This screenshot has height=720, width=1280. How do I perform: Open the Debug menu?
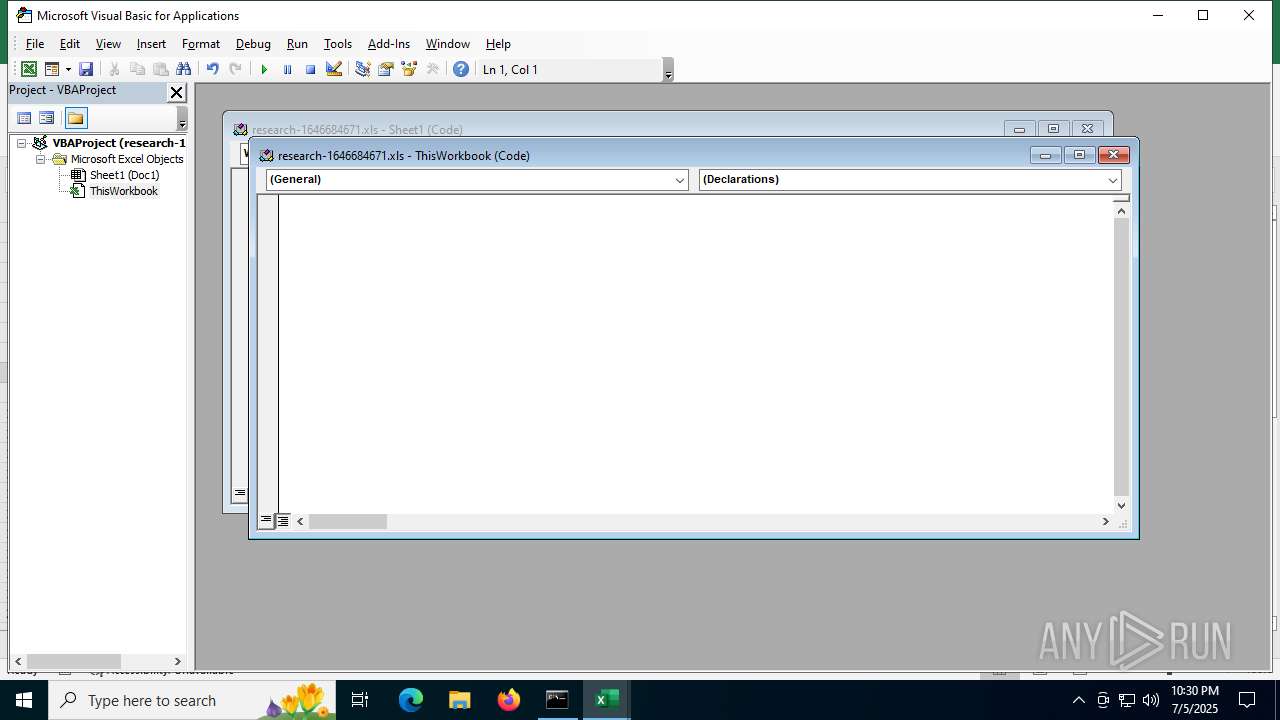253,44
